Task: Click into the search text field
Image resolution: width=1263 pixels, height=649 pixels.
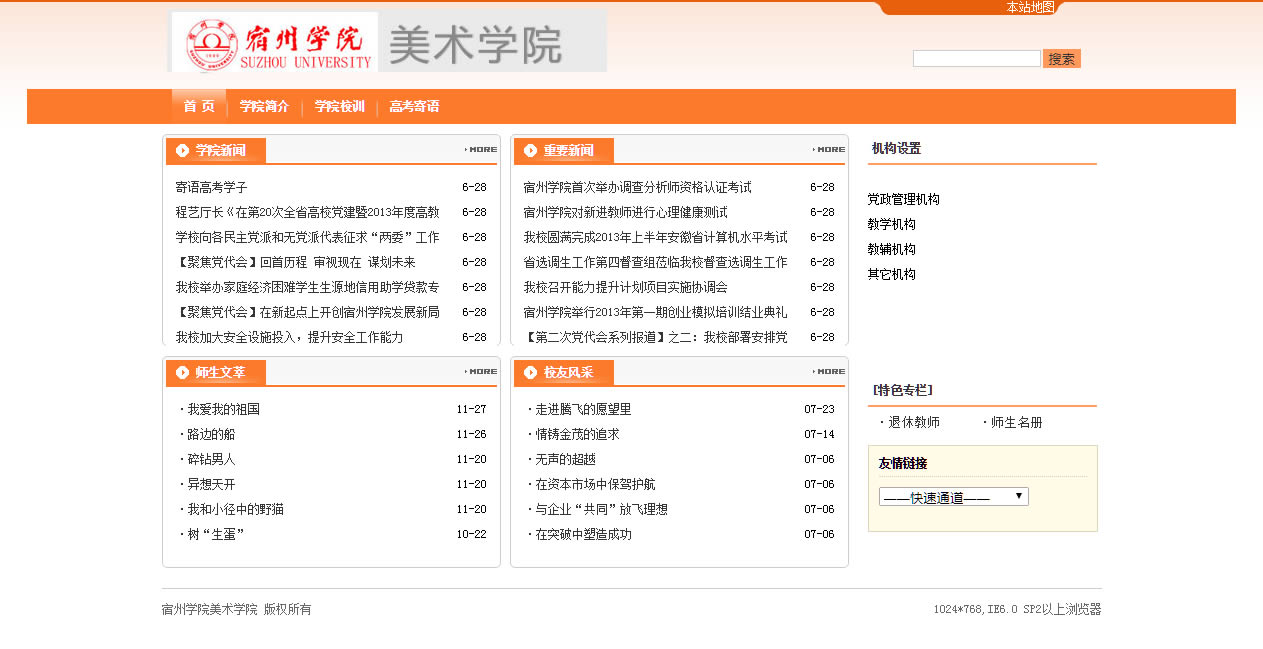Action: click(x=976, y=59)
